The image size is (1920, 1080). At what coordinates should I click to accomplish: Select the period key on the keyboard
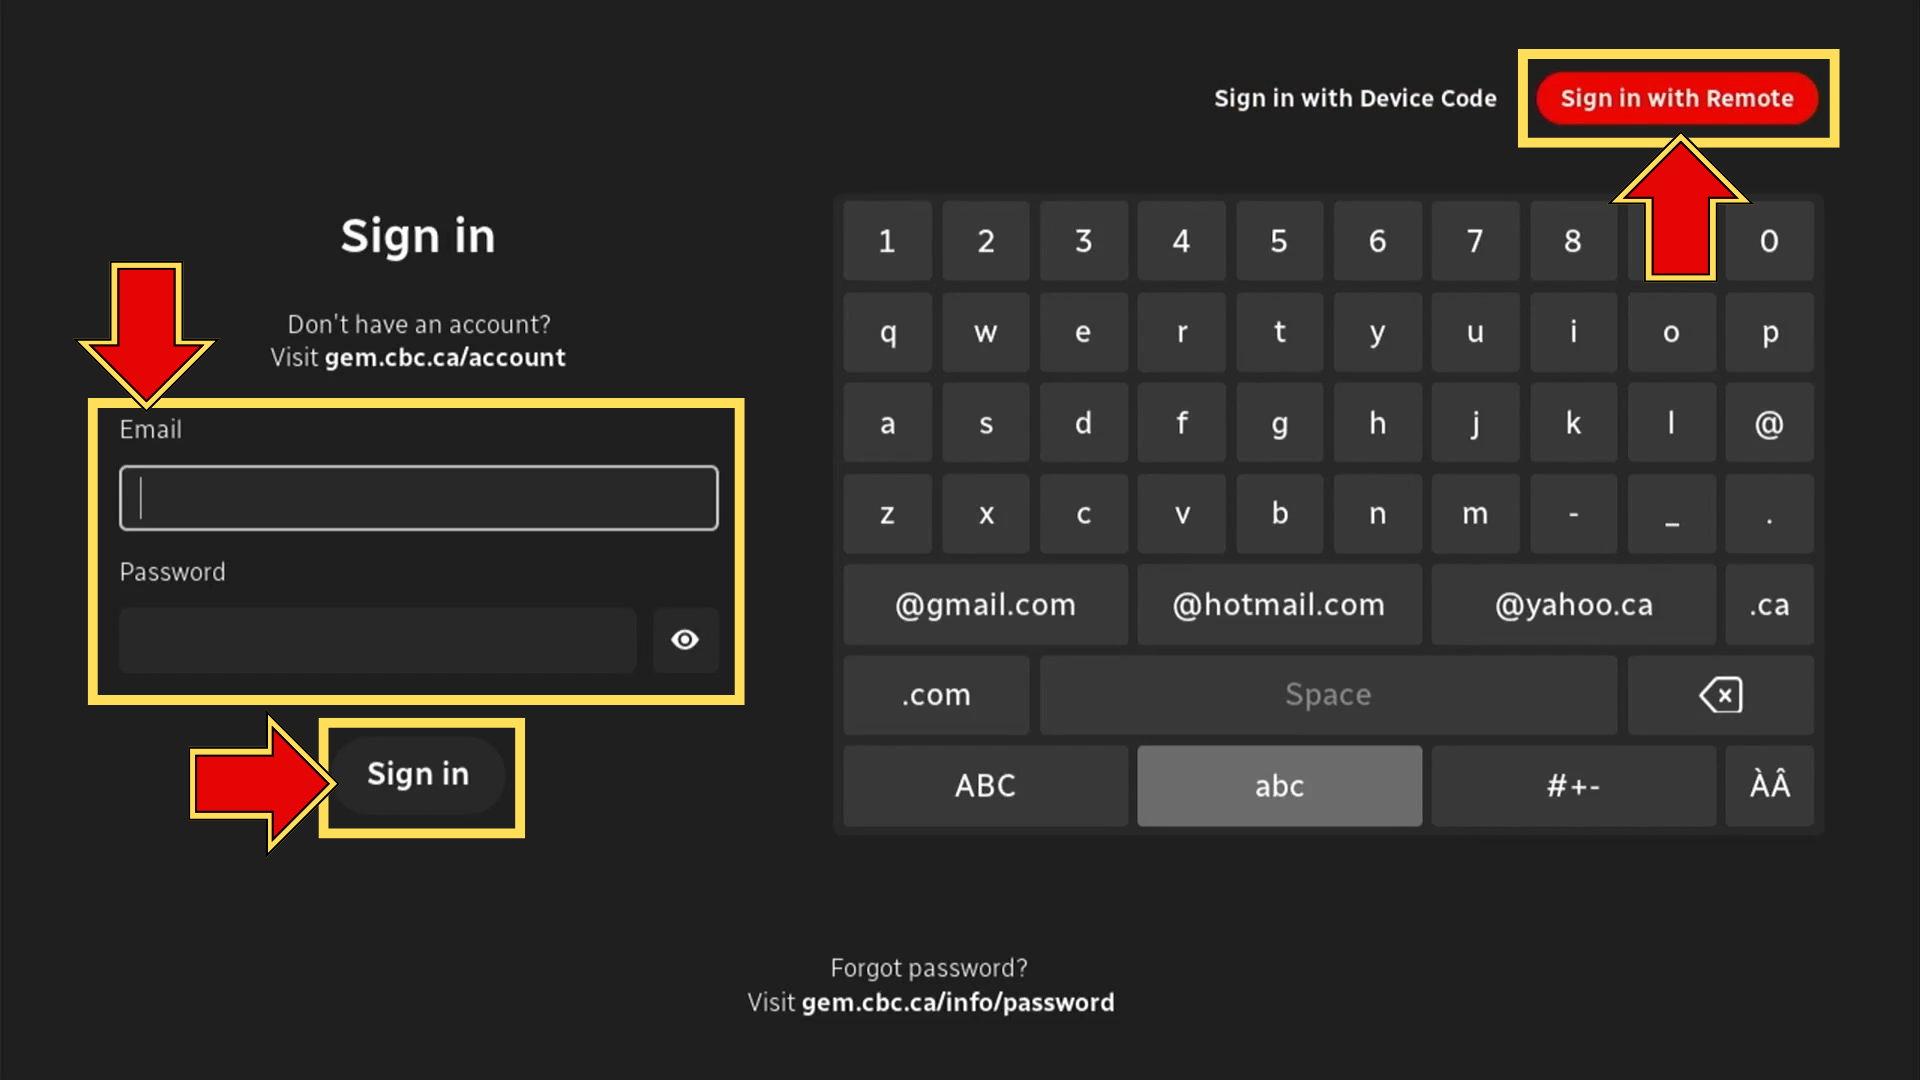pos(1769,513)
